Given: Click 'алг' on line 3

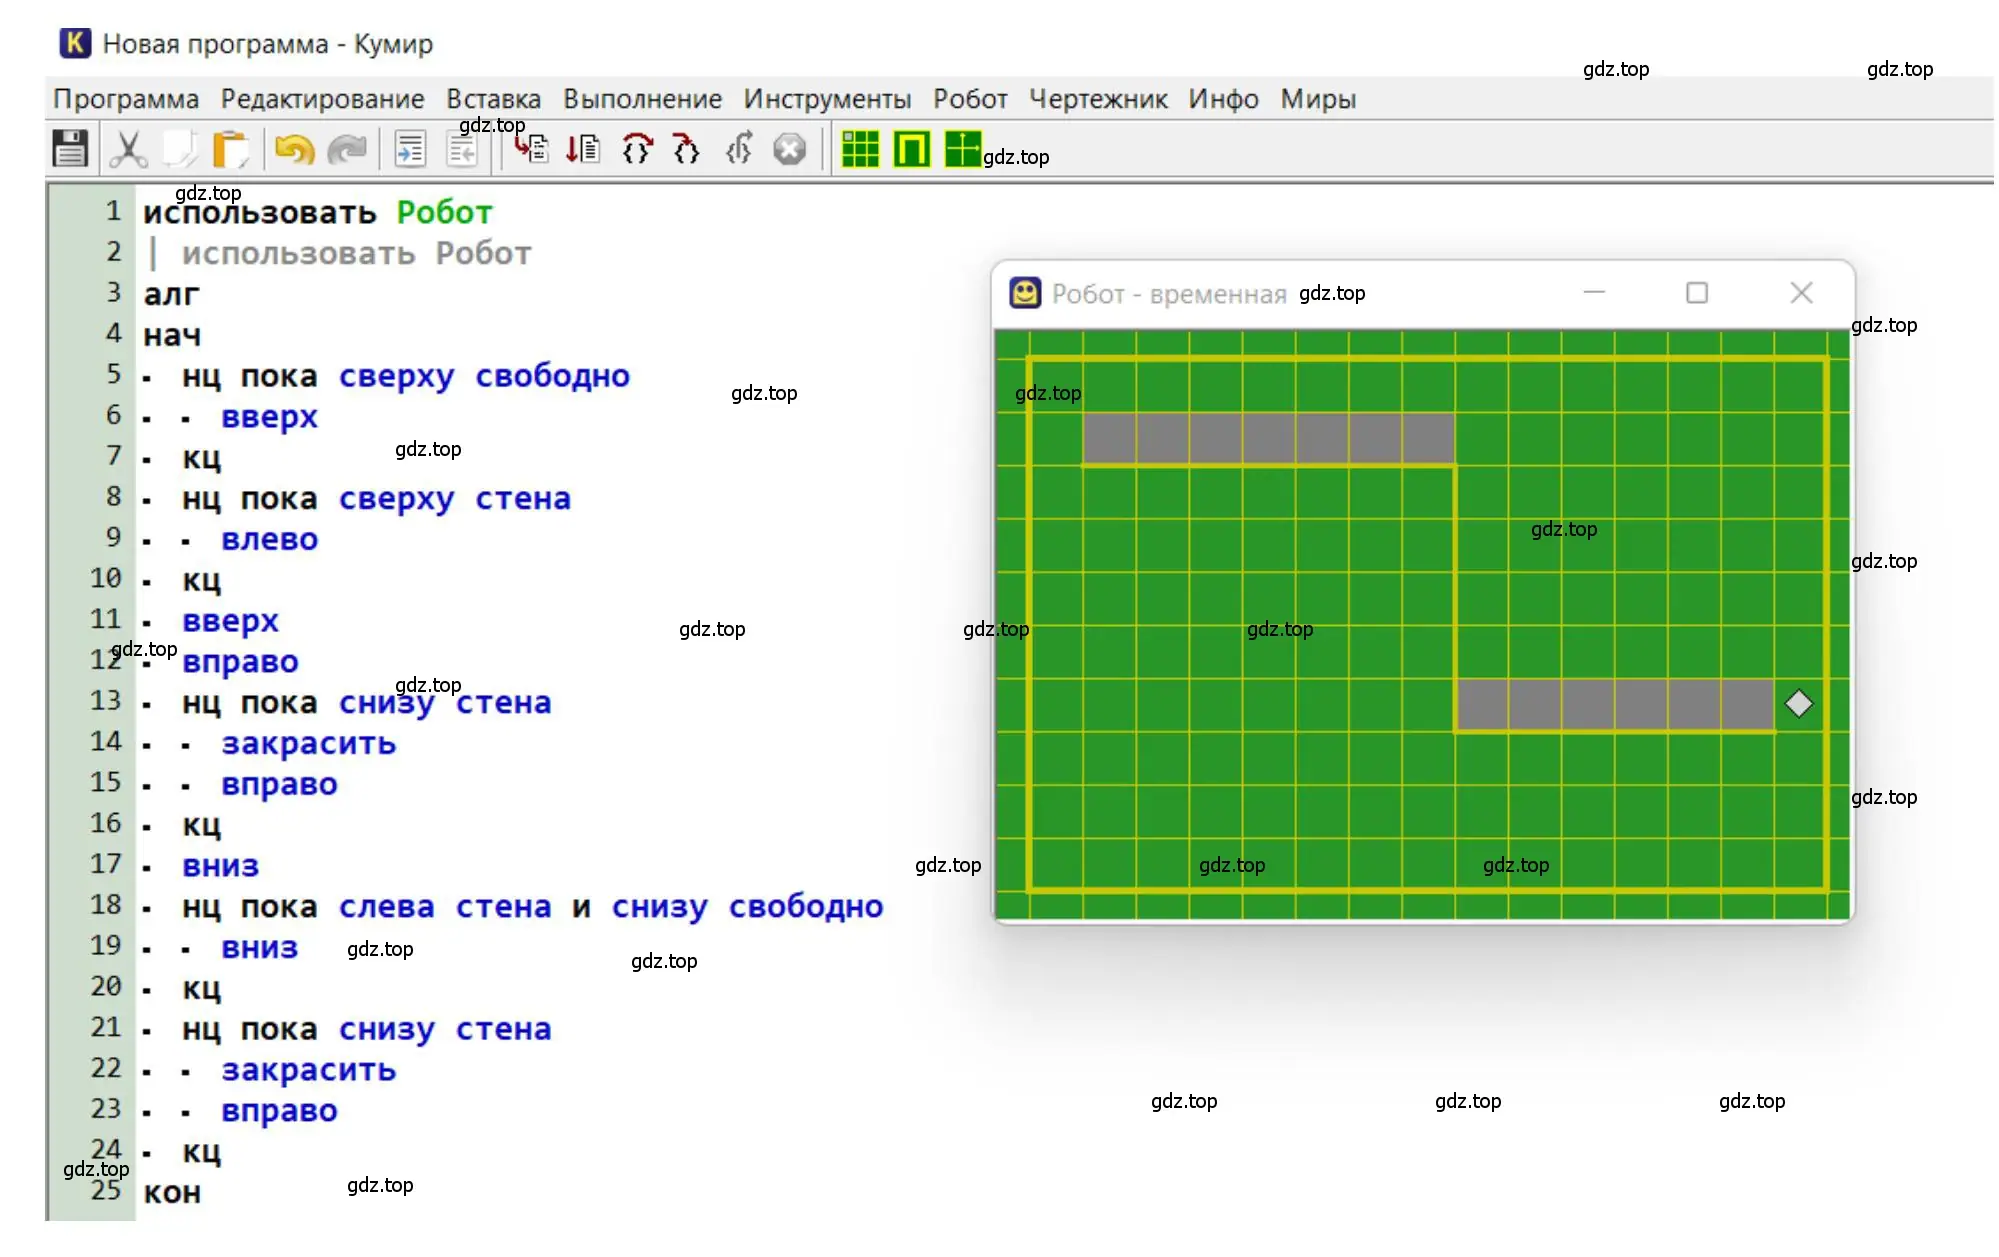Looking at the screenshot, I should 171,295.
